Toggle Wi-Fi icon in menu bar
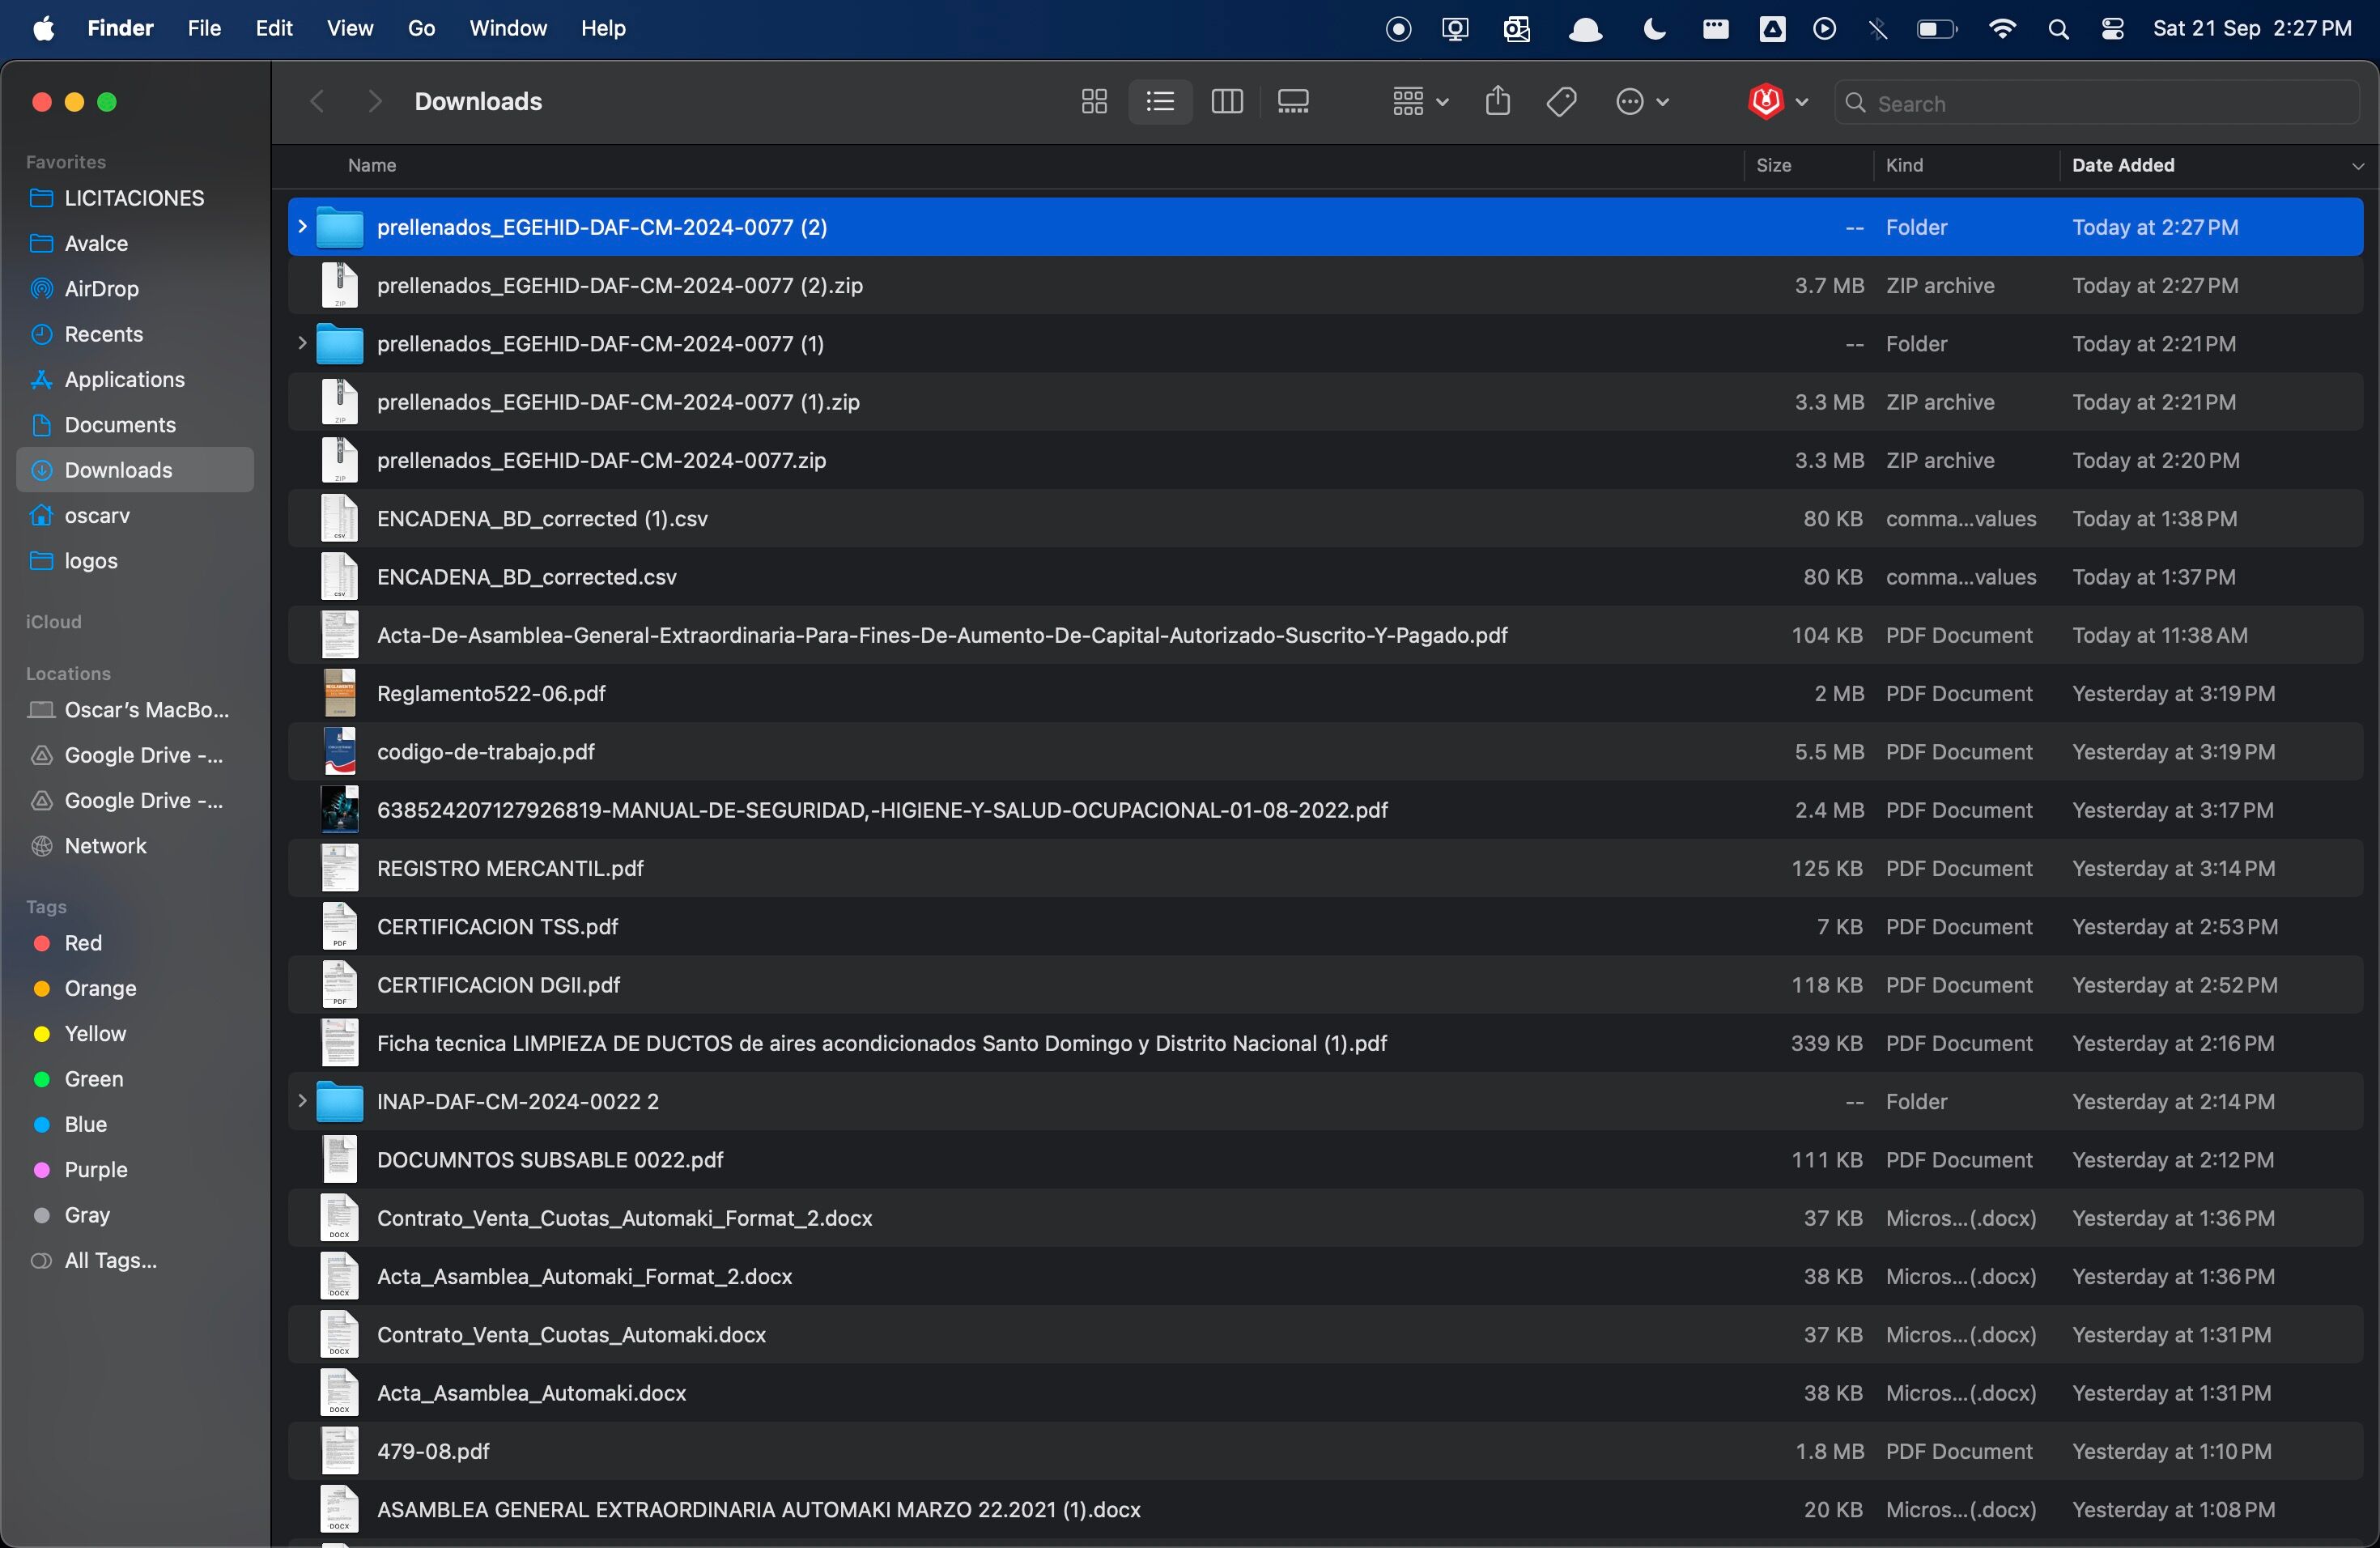The width and height of the screenshot is (2380, 1548). coord(2002,29)
